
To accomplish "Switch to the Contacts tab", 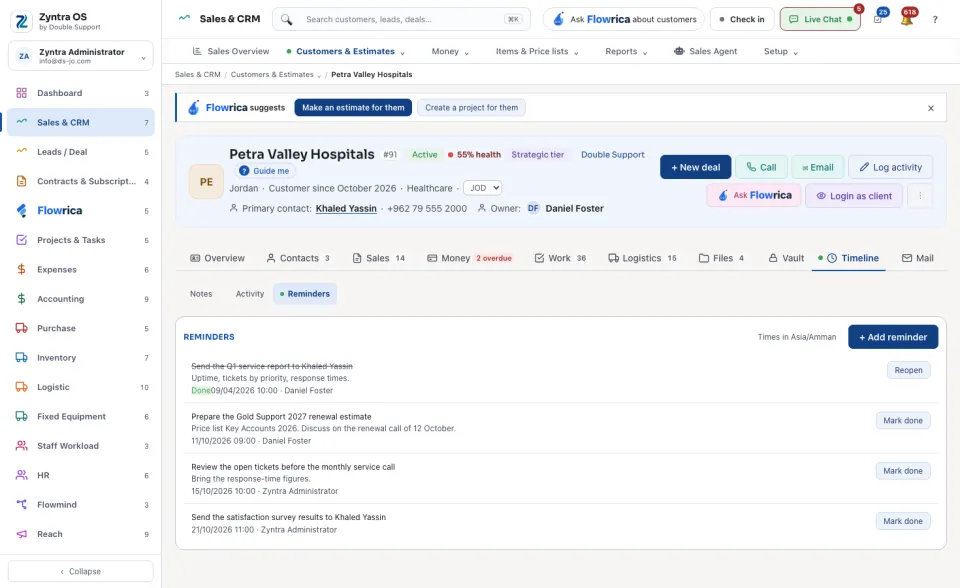I will [298, 258].
